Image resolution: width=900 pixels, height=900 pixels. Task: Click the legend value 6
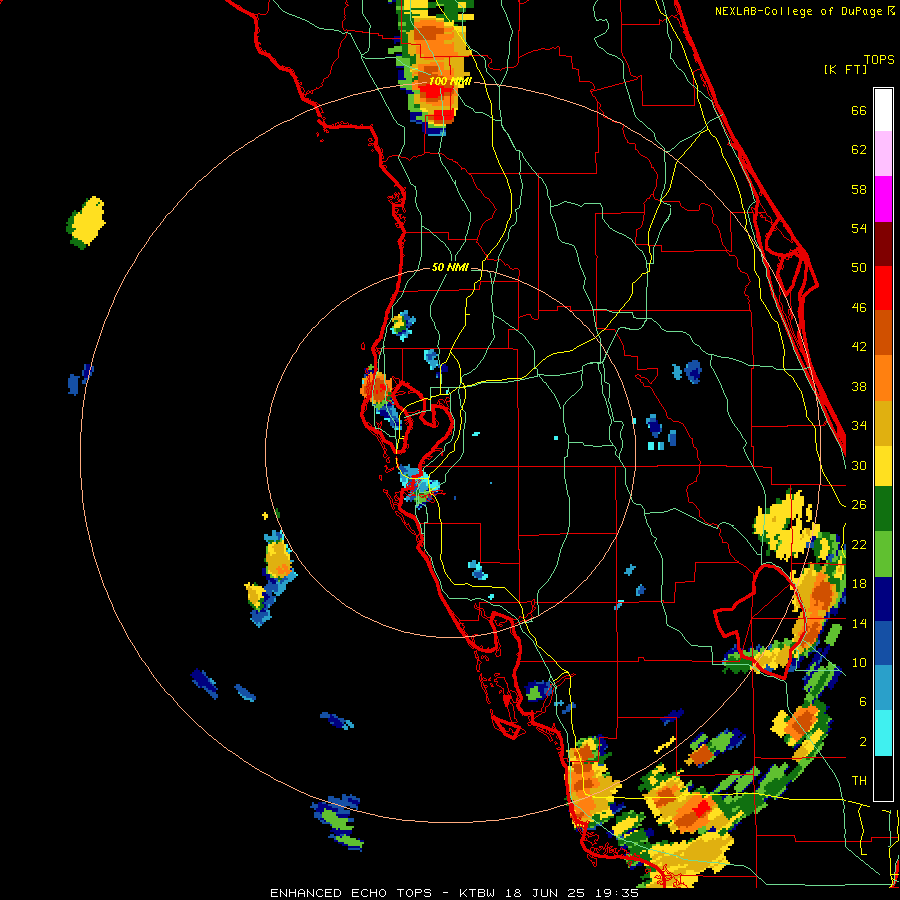(863, 702)
